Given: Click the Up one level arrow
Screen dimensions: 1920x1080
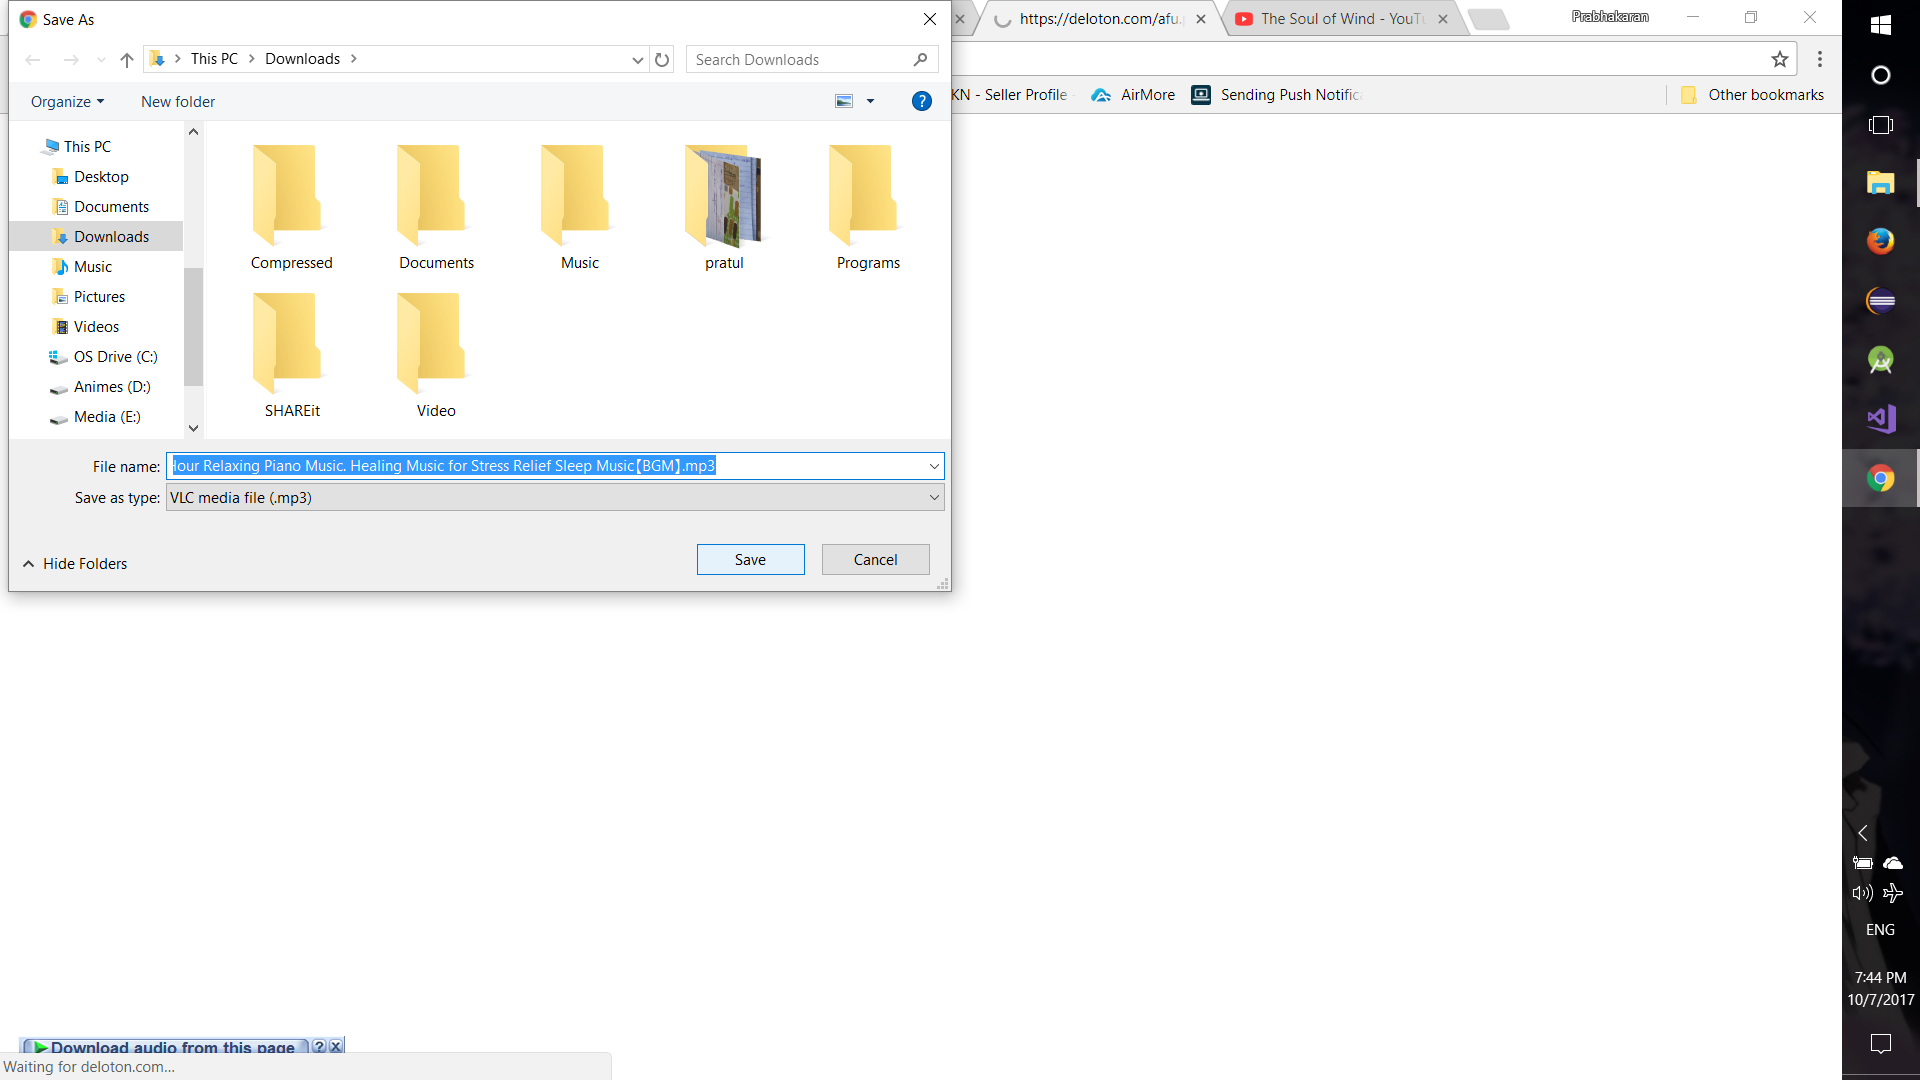Looking at the screenshot, I should 127,60.
